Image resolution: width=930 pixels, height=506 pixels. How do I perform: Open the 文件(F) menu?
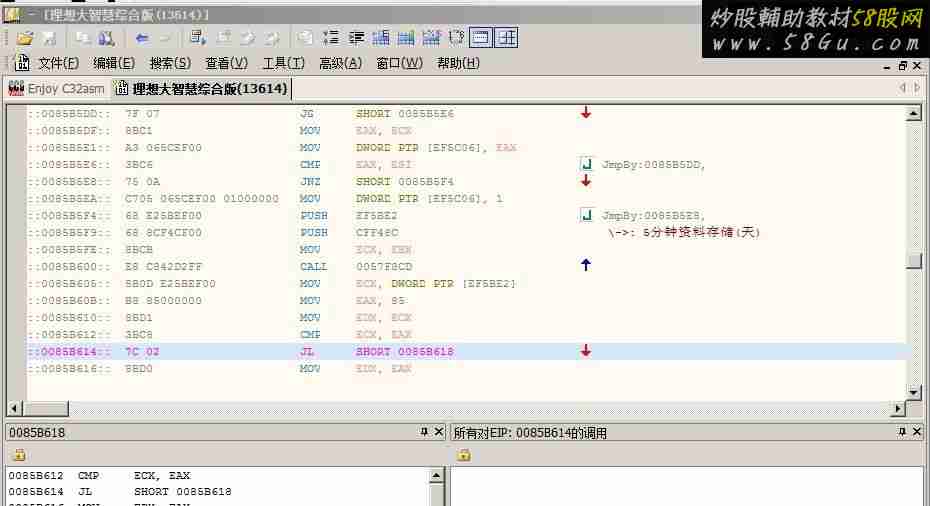pos(58,63)
